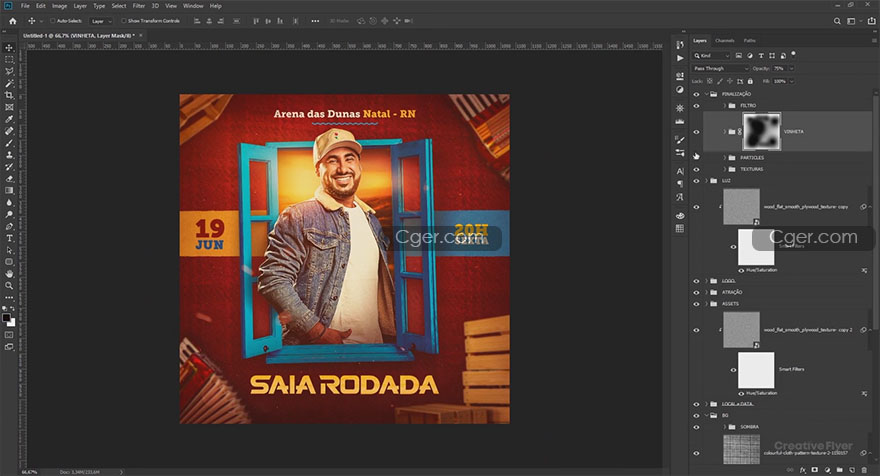Create a new adjustment layer icon
Viewport: 880px width, 476px height.
(x=827, y=470)
